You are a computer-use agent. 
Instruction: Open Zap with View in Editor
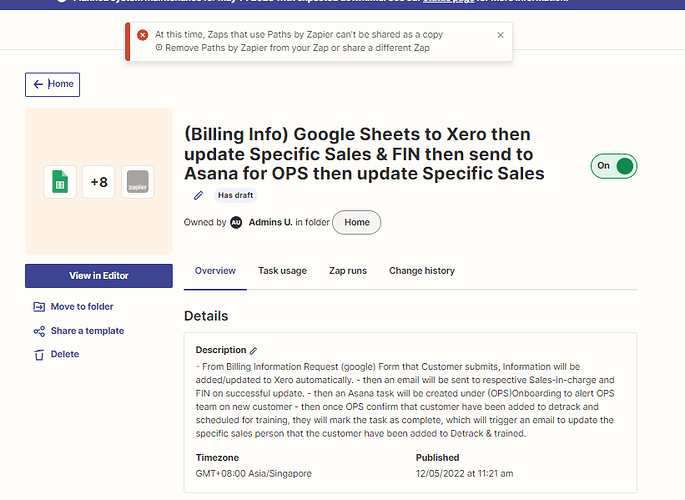coord(99,276)
